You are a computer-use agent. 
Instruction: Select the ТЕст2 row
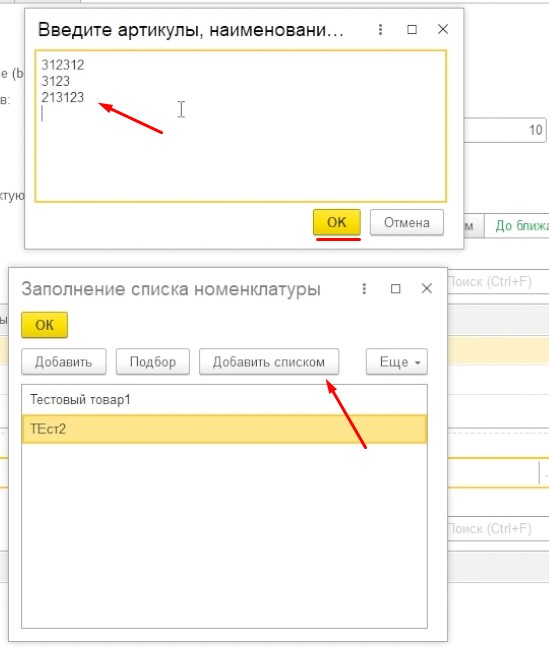[x=224, y=429]
